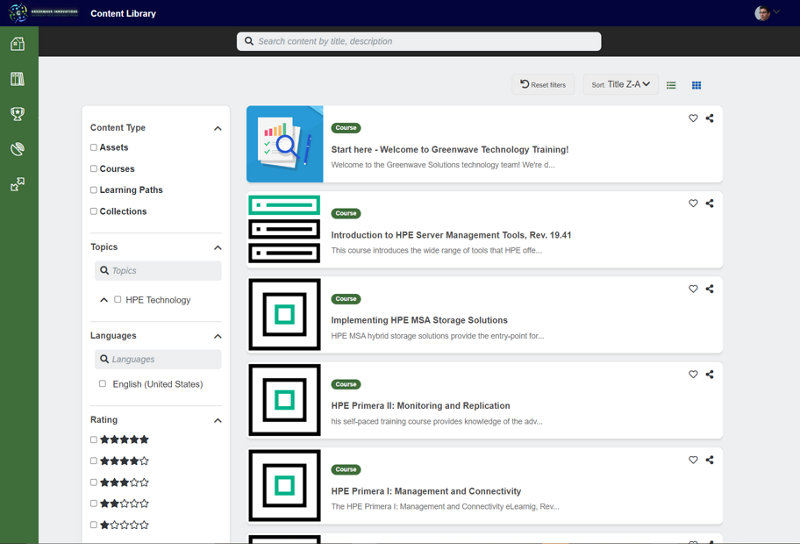
Task: Check the Learning Paths content type
Action: tap(93, 190)
